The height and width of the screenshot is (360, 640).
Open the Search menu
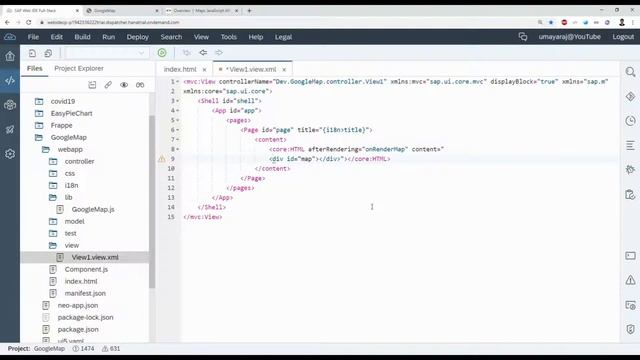[x=171, y=37]
